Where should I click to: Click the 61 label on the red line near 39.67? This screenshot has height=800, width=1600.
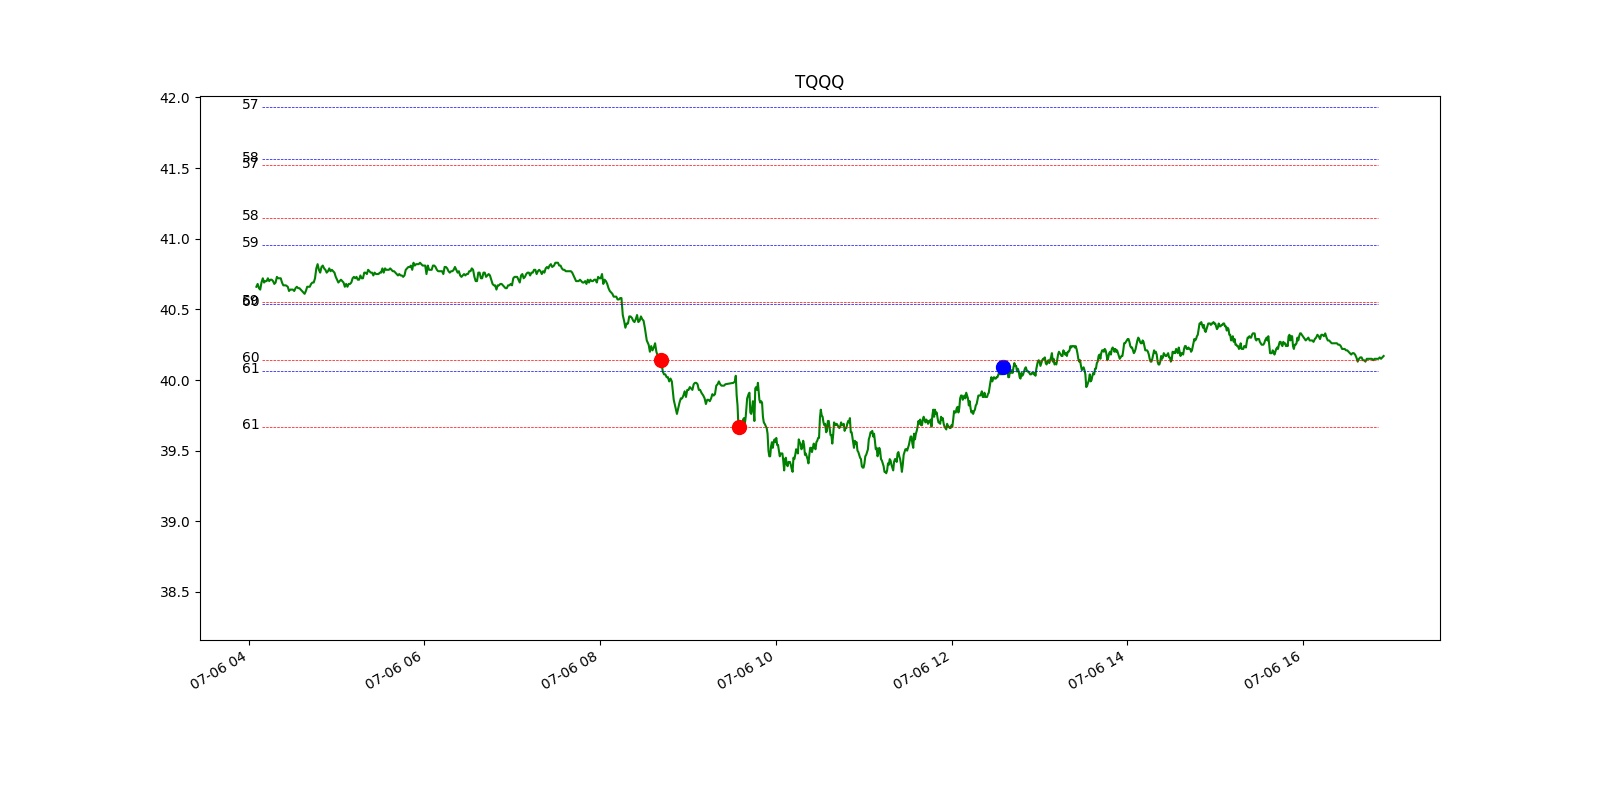tap(250, 424)
